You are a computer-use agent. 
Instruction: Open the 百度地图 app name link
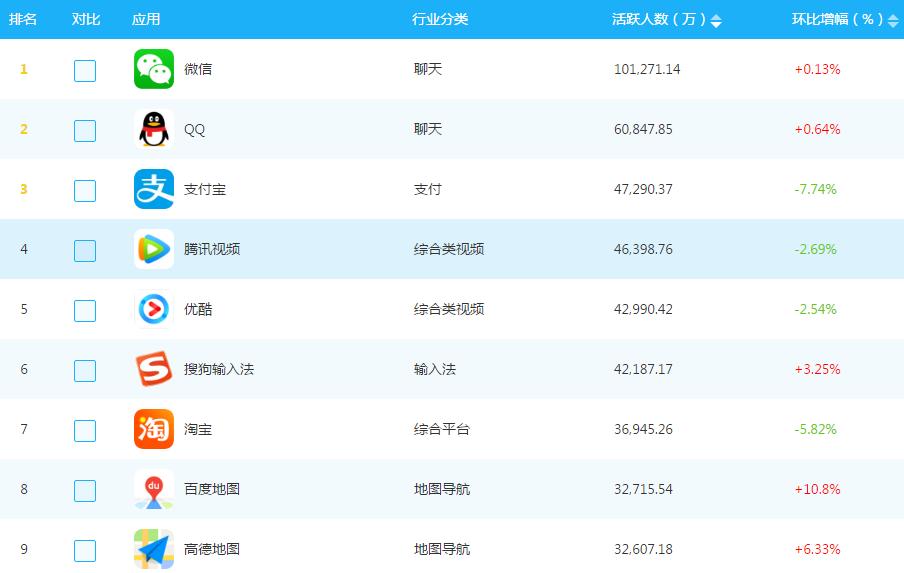212,489
